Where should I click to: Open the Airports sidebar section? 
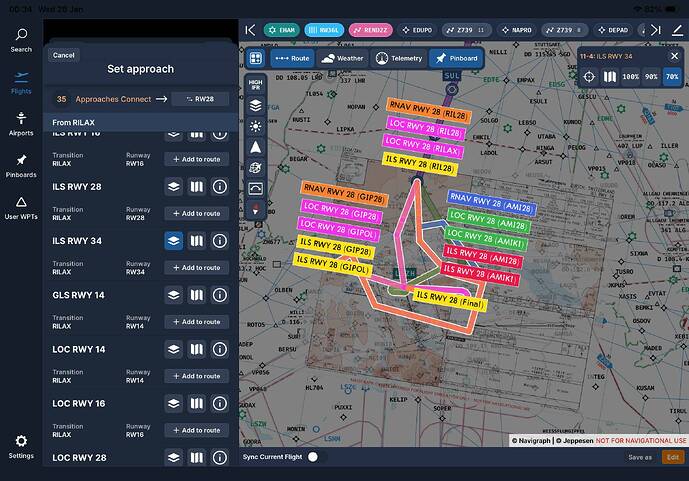(x=21, y=124)
